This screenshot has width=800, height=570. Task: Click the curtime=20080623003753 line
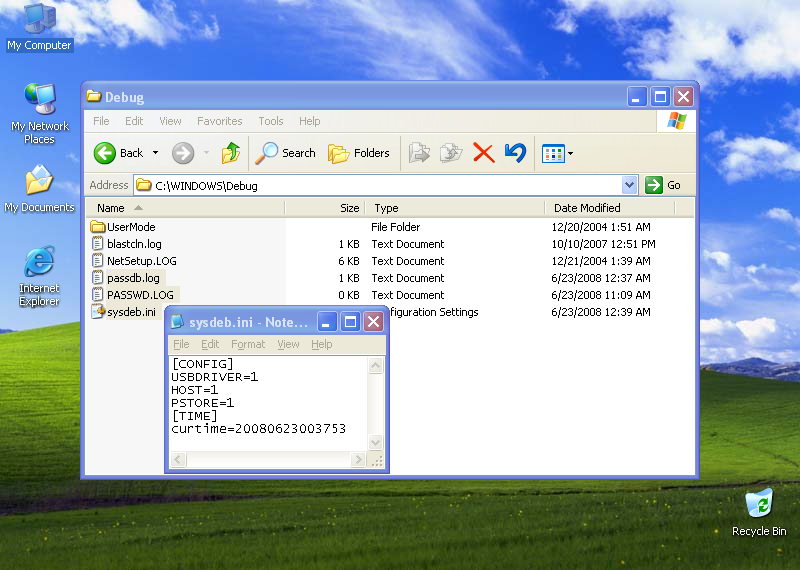(259, 429)
